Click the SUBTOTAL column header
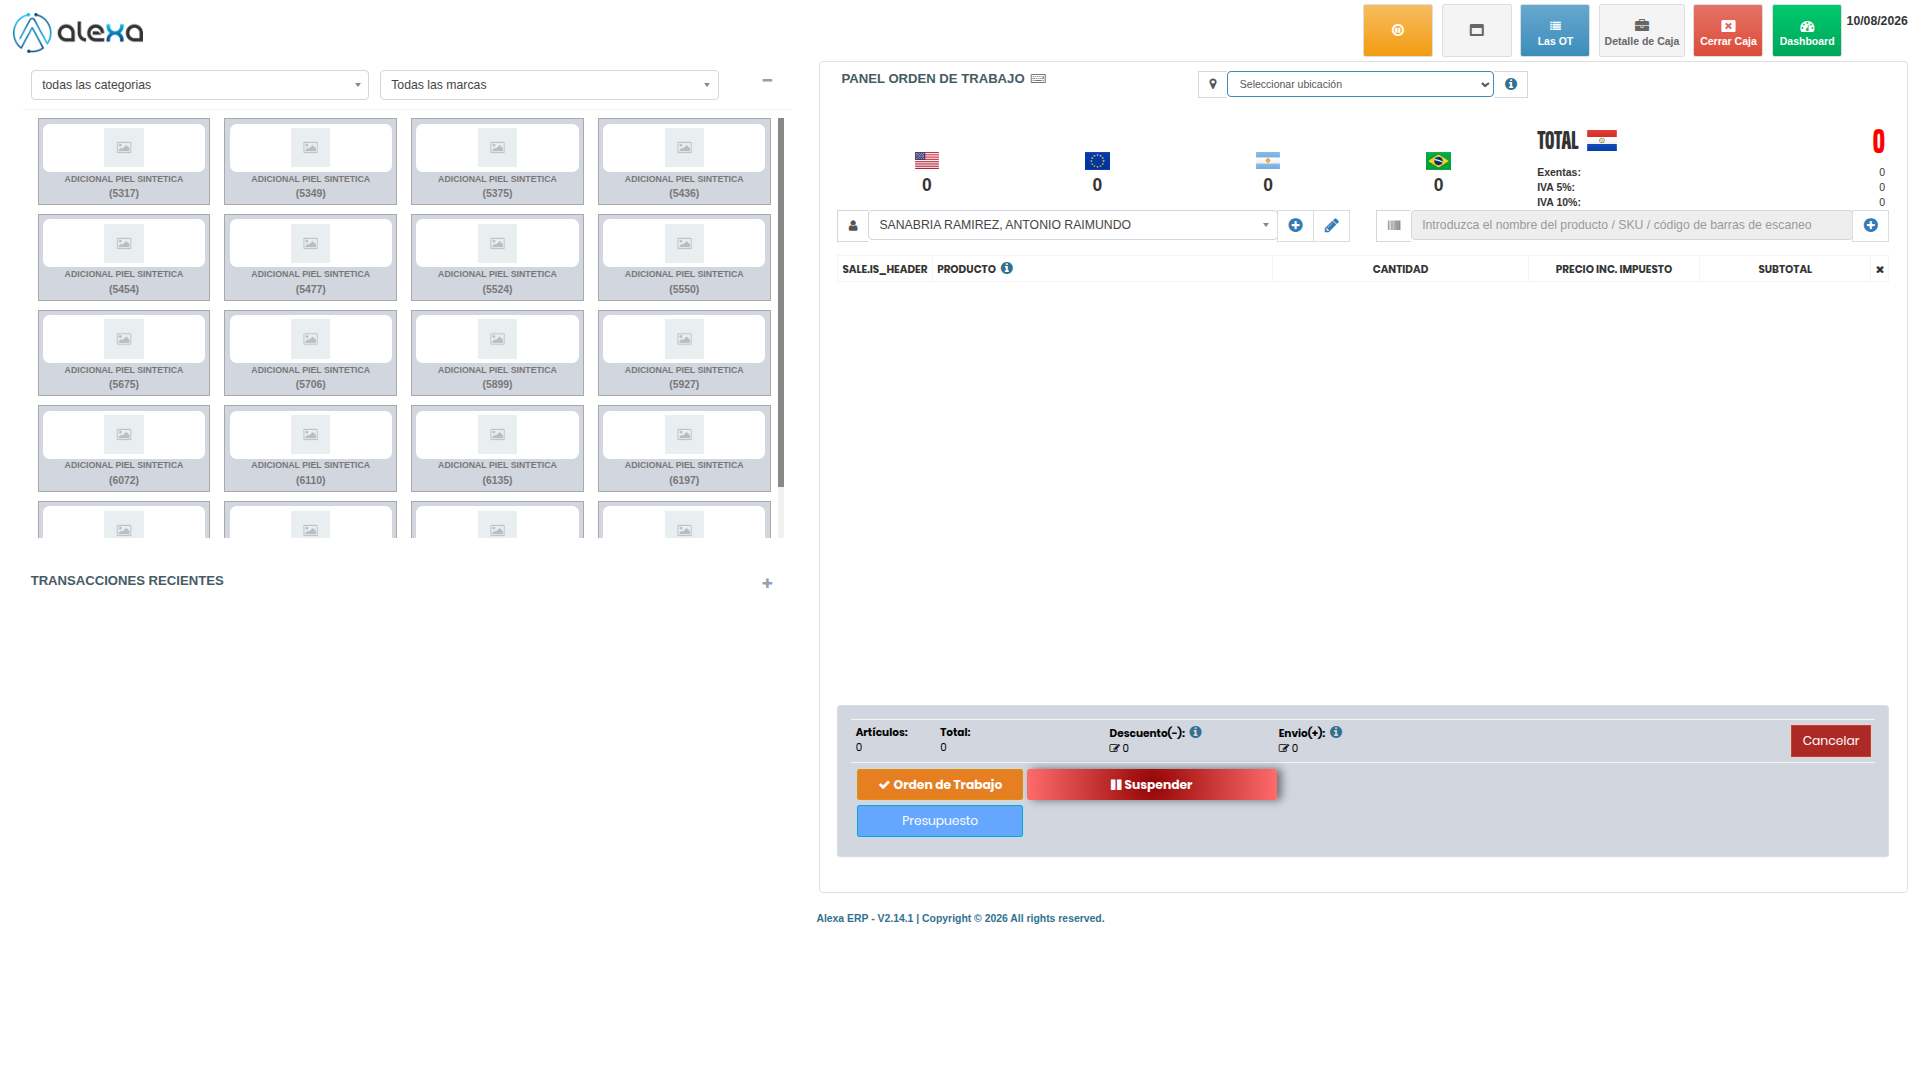This screenshot has width=1920, height=1080. click(1784, 269)
